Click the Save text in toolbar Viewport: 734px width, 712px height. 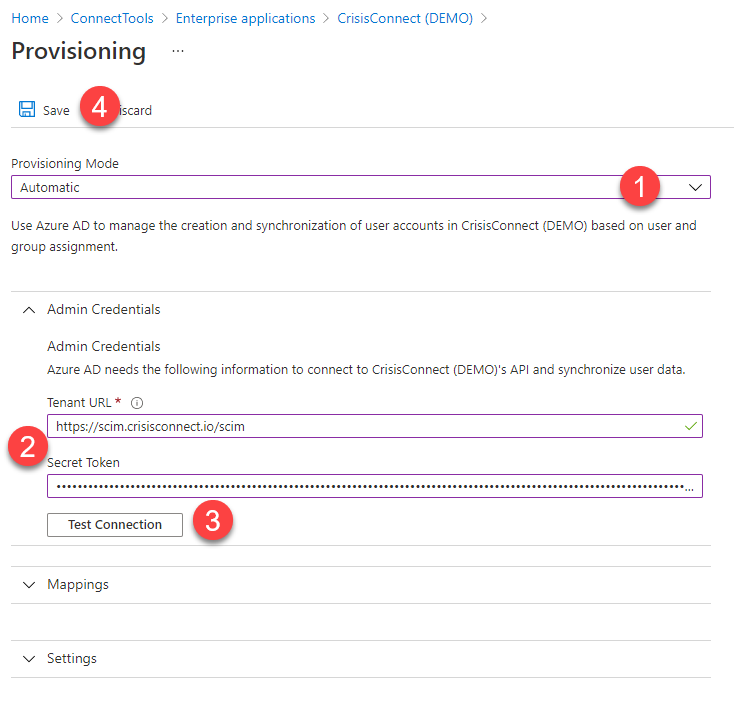click(x=56, y=110)
